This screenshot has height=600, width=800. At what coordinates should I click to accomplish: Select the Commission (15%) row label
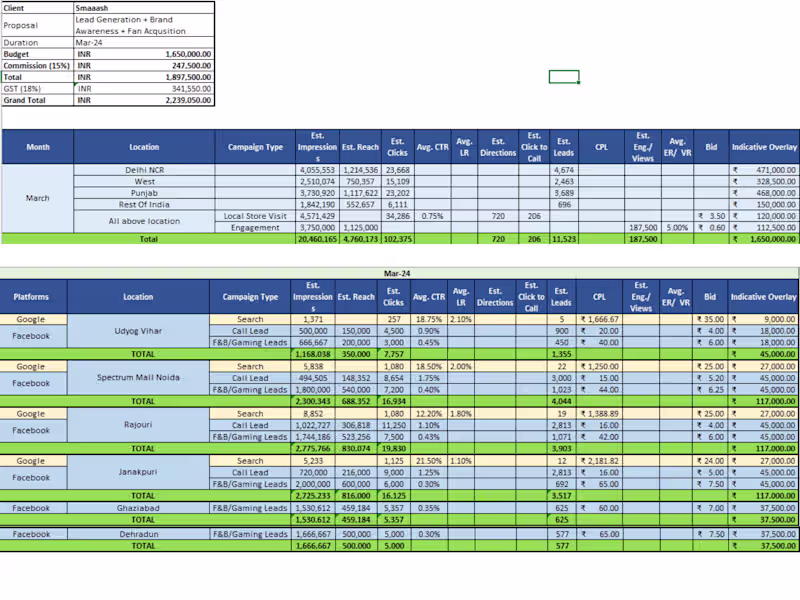38,65
